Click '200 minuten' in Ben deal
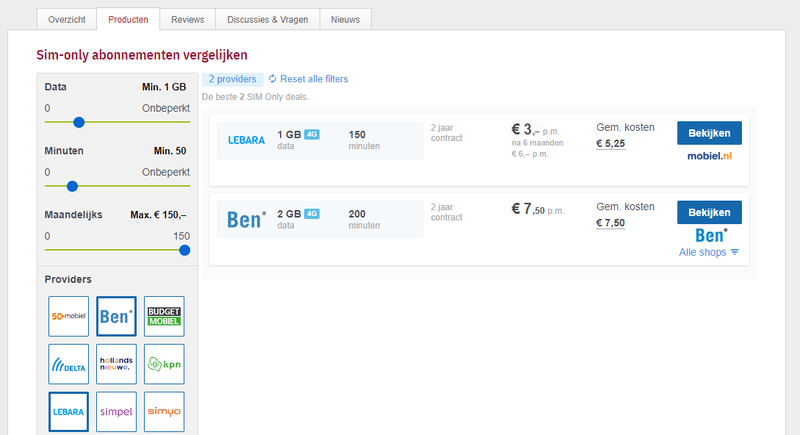Image resolution: width=800 pixels, height=435 pixels. pyautogui.click(x=364, y=219)
